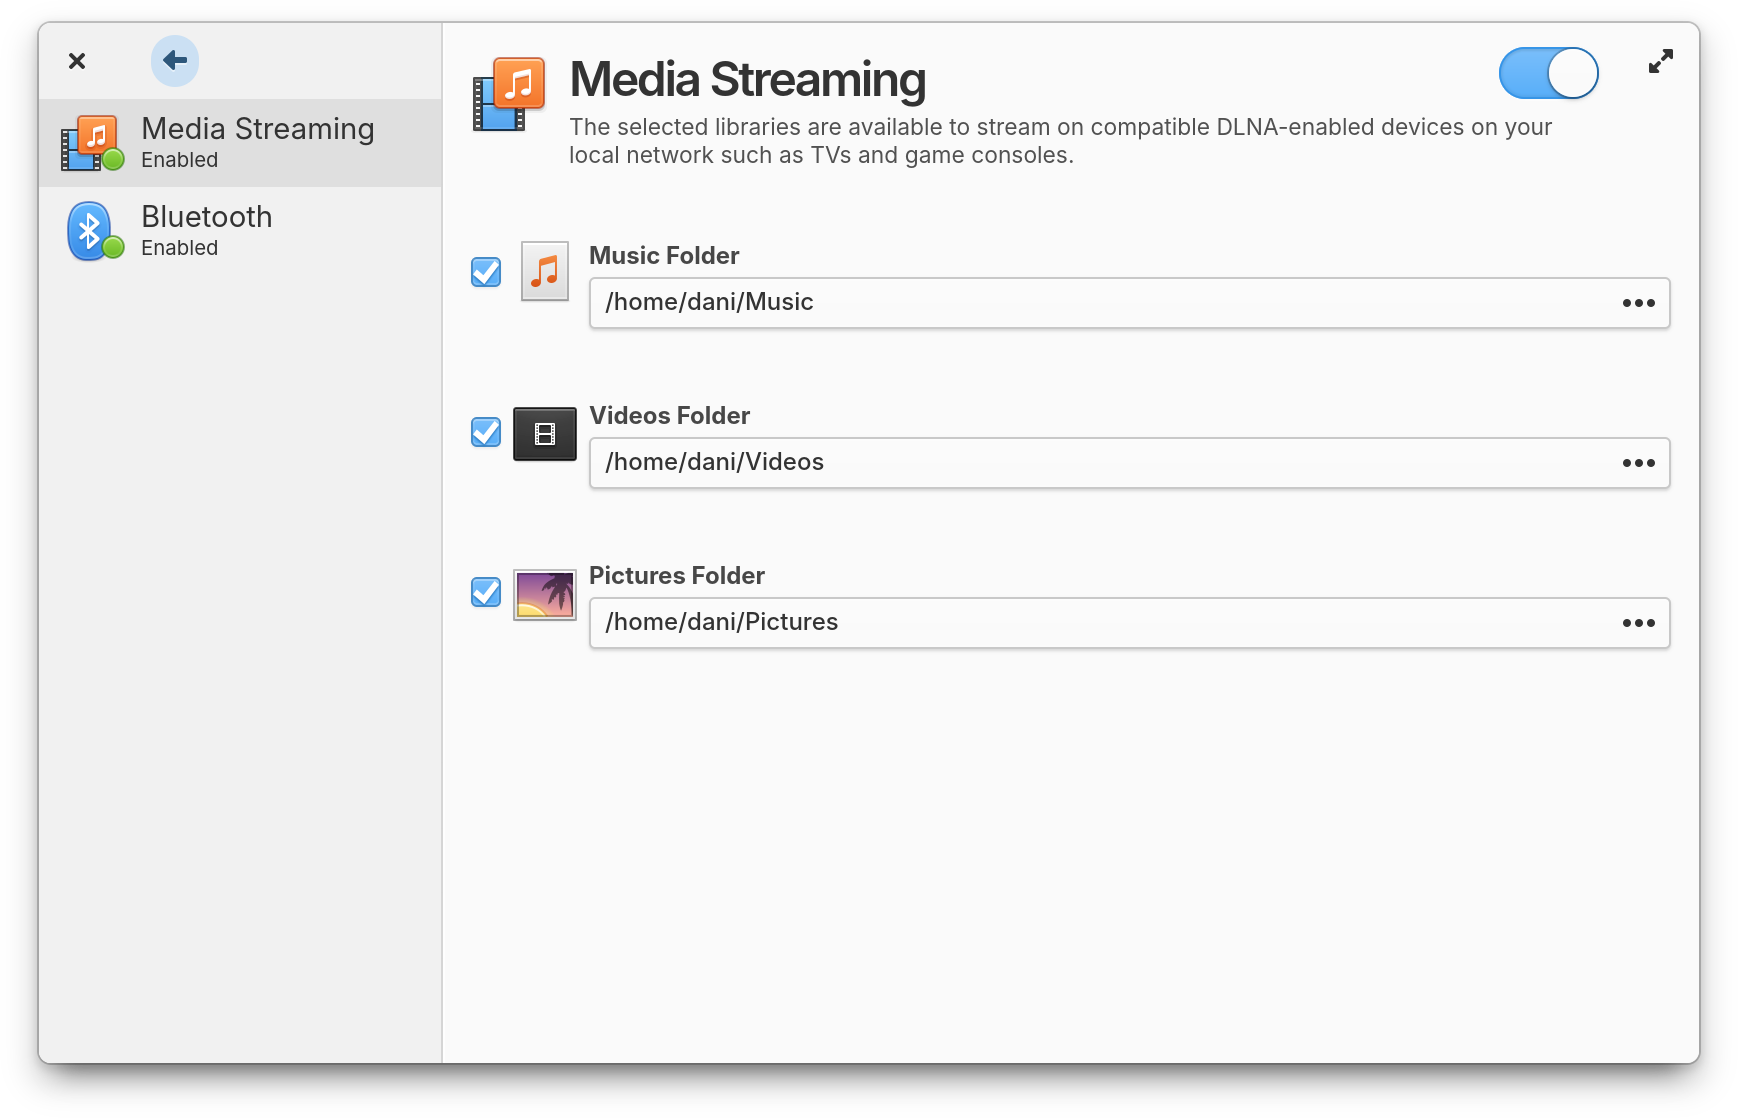Image resolution: width=1738 pixels, height=1118 pixels.
Task: Click the Music Folder label
Action: (664, 256)
